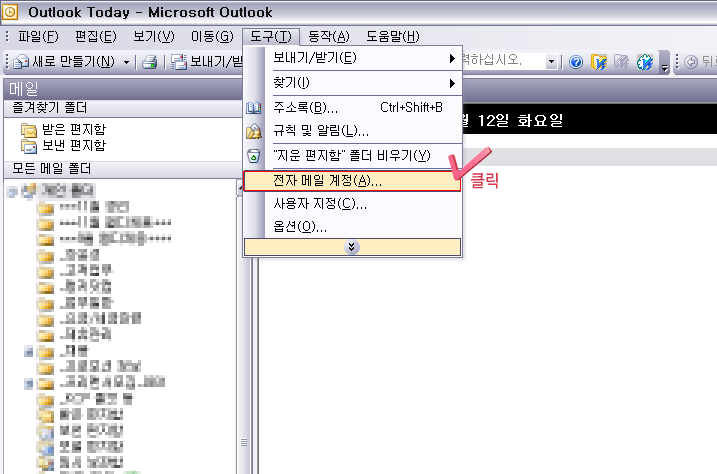Open the 편집(E) menu
The width and height of the screenshot is (717, 474).
point(96,36)
